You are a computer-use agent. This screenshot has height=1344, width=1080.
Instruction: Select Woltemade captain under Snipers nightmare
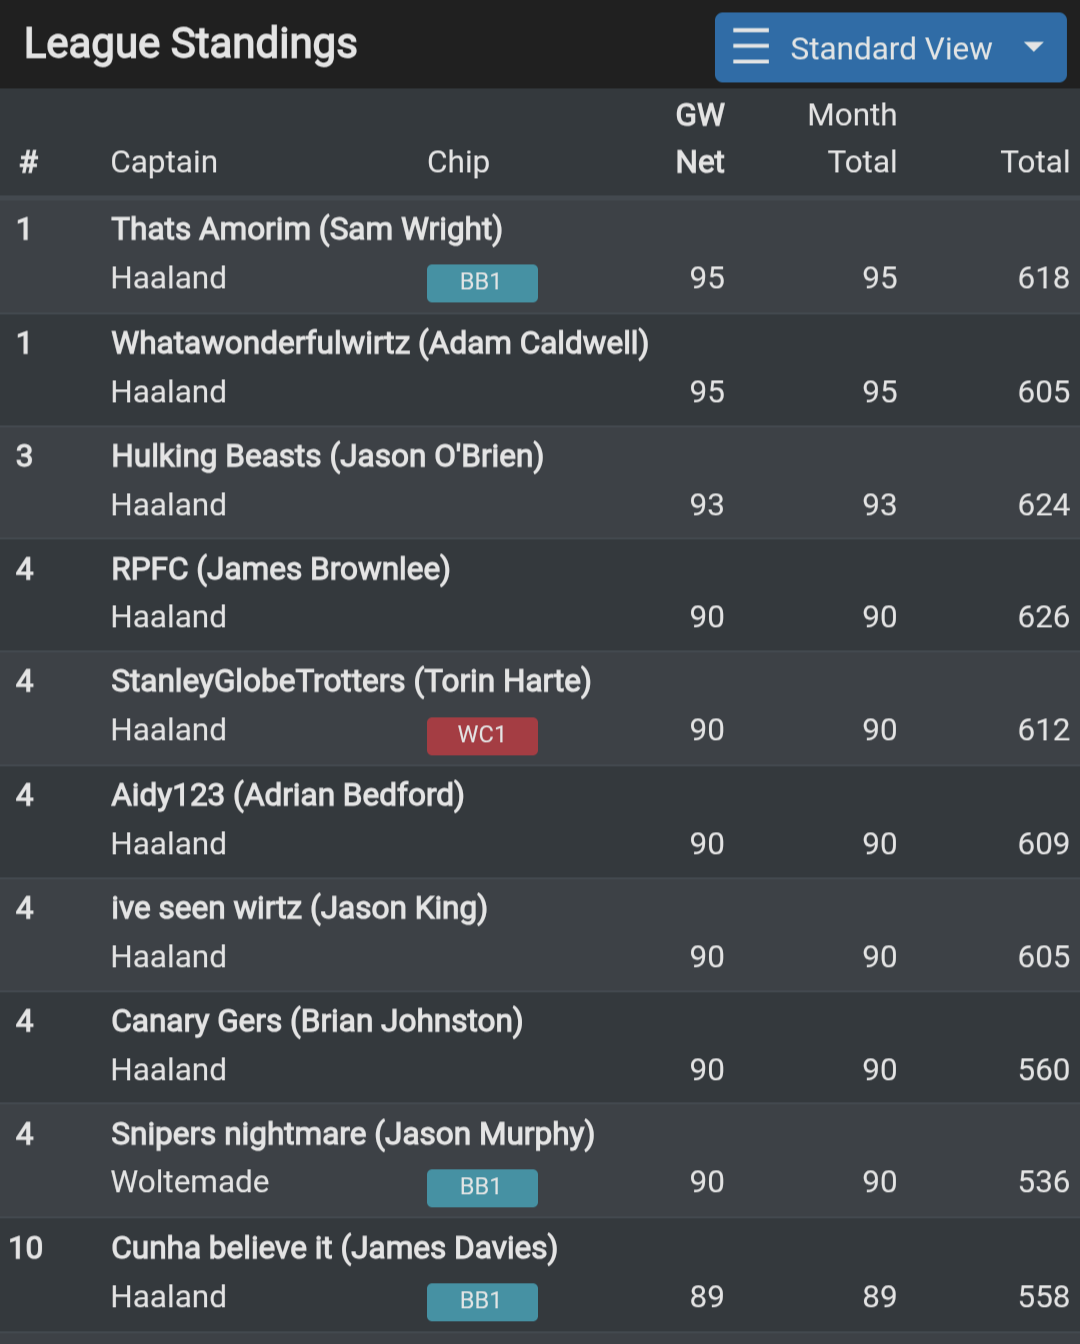189,1182
